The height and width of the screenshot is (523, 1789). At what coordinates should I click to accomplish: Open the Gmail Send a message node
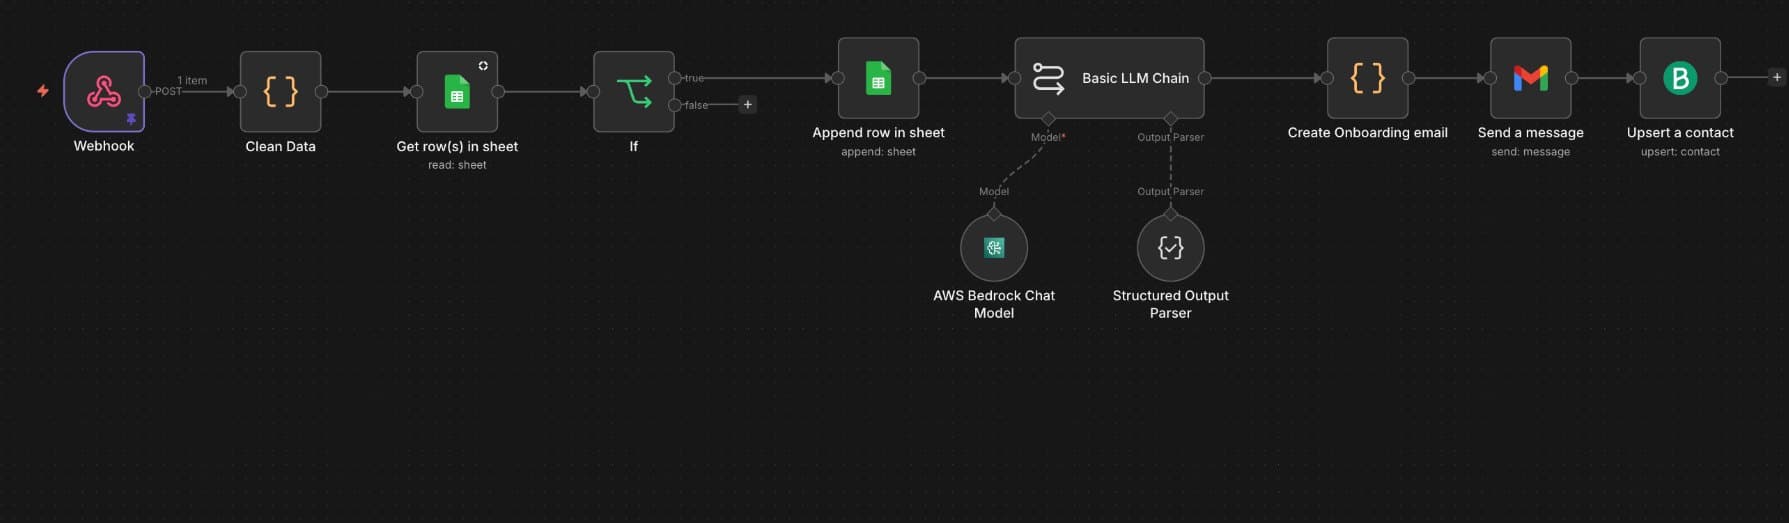pyautogui.click(x=1531, y=78)
